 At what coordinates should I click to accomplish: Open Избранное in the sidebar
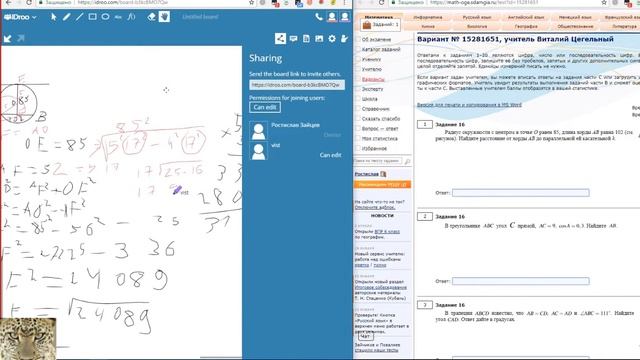(x=374, y=149)
